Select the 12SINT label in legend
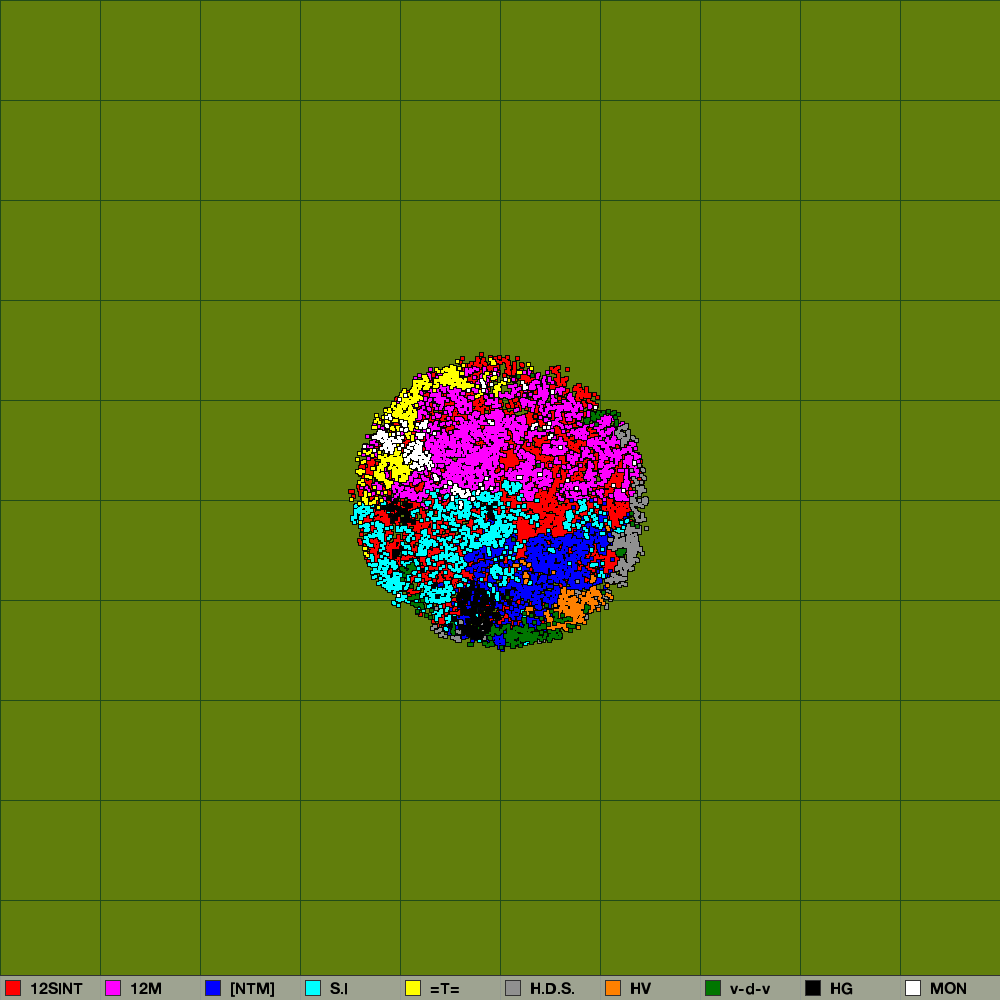 [56, 989]
